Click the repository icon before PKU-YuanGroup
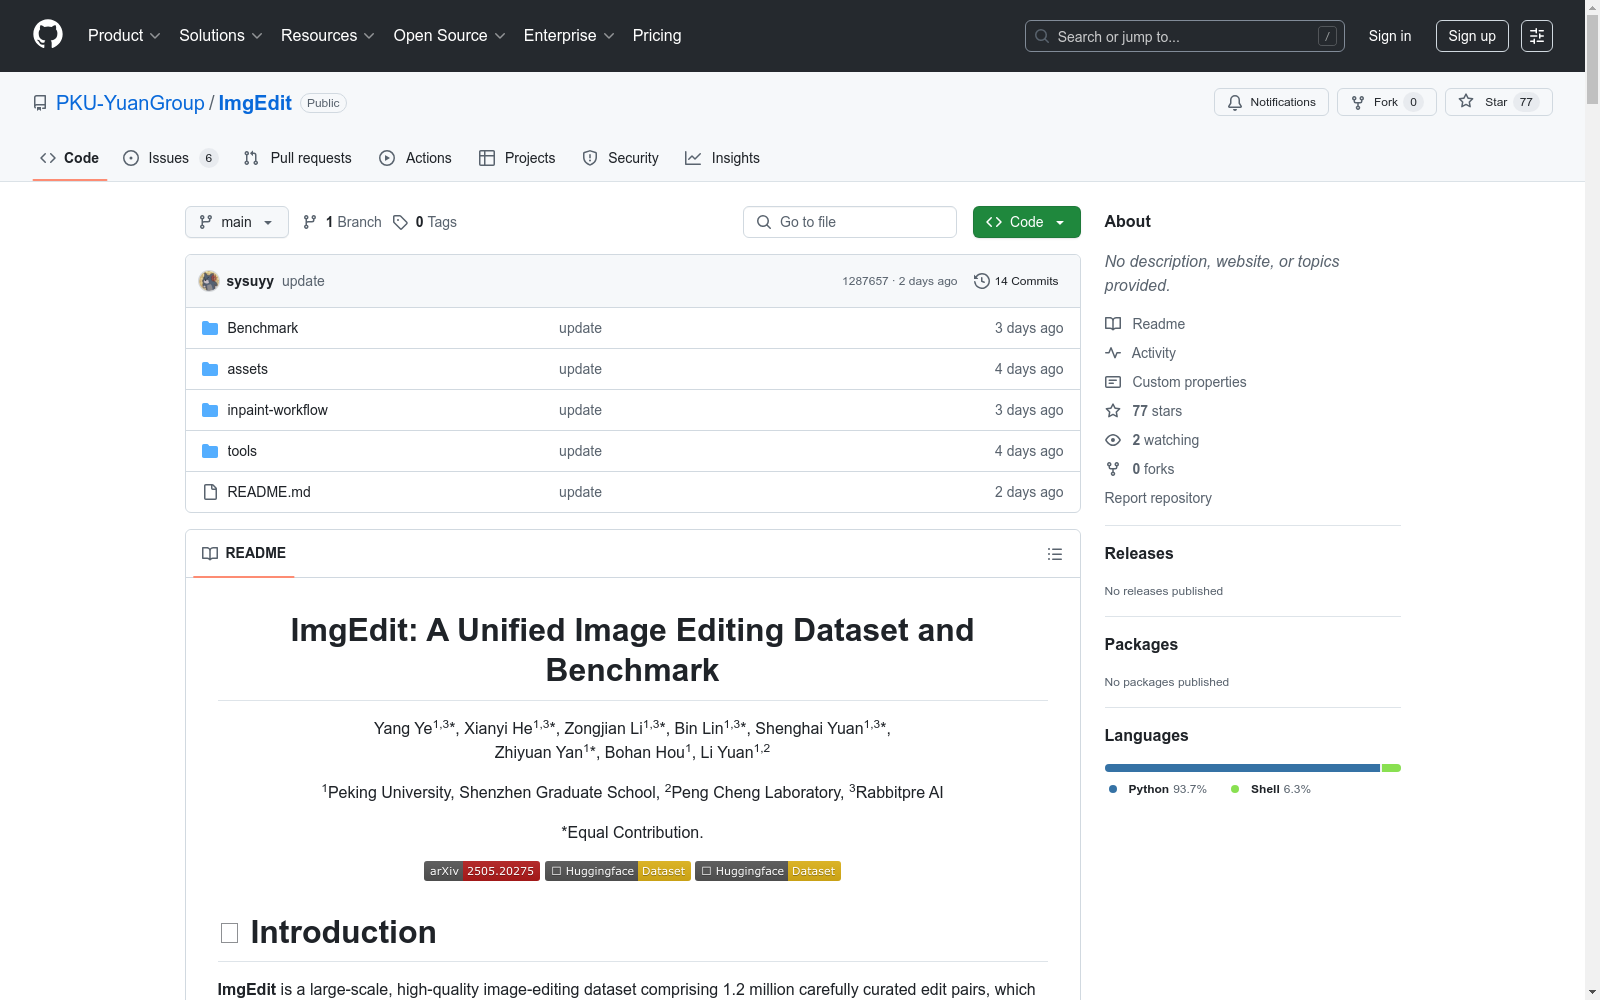The height and width of the screenshot is (1000, 1600). 40,103
